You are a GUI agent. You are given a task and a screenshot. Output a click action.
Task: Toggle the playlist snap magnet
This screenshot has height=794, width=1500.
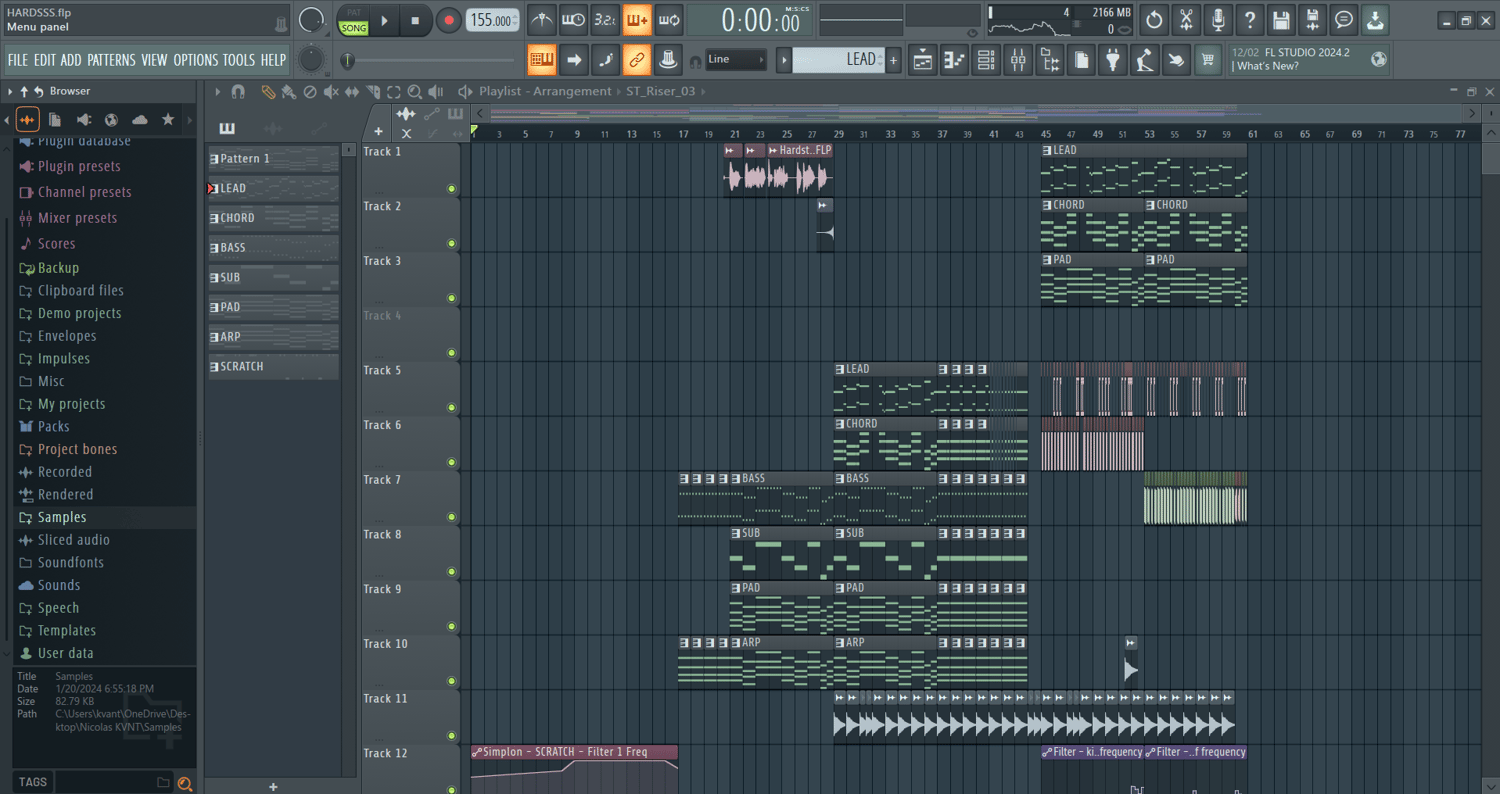pyautogui.click(x=238, y=92)
